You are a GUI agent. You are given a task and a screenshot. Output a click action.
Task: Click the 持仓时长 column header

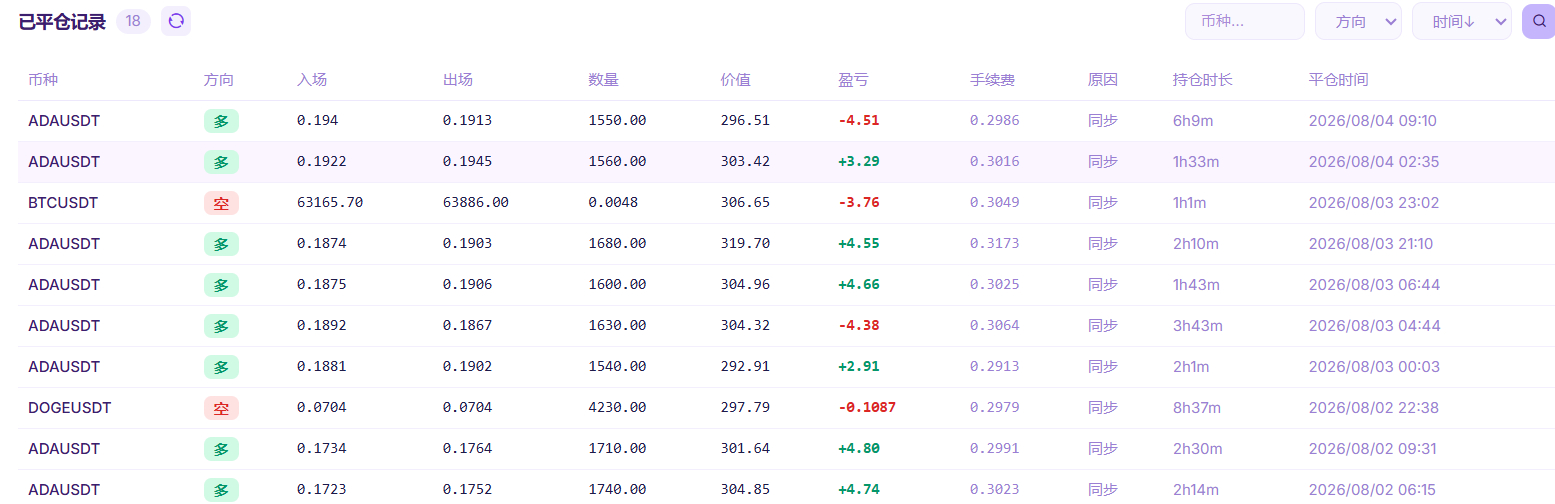click(1203, 80)
